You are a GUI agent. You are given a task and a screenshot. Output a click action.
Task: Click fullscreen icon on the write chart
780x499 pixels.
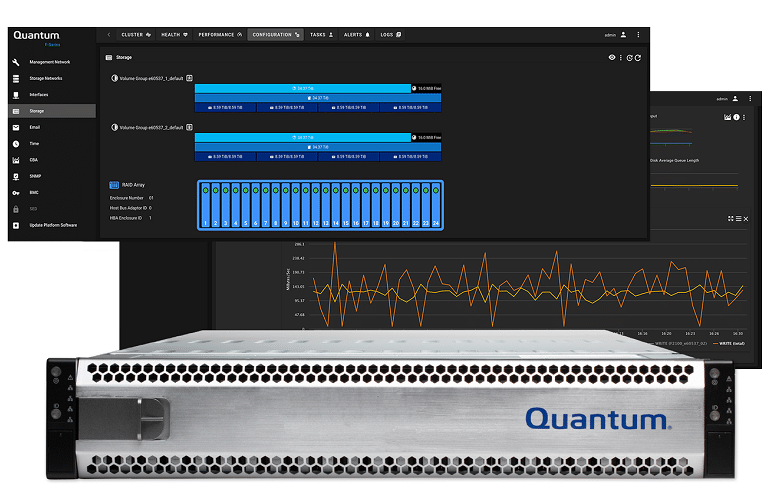730,219
